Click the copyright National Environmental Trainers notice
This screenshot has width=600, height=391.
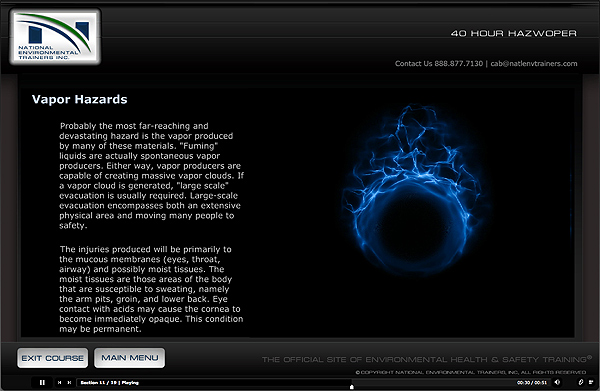coord(471,372)
